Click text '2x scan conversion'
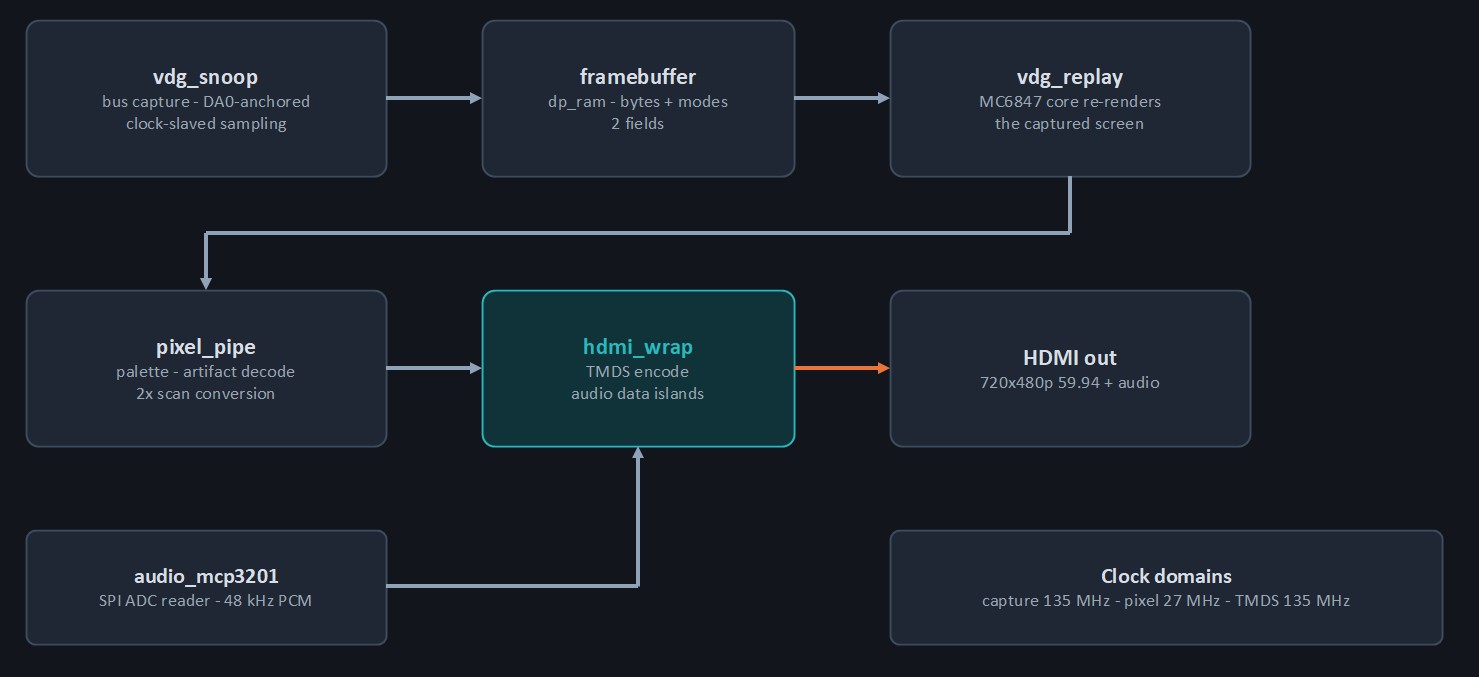Viewport: 1479px width, 677px height. pyautogui.click(x=206, y=394)
